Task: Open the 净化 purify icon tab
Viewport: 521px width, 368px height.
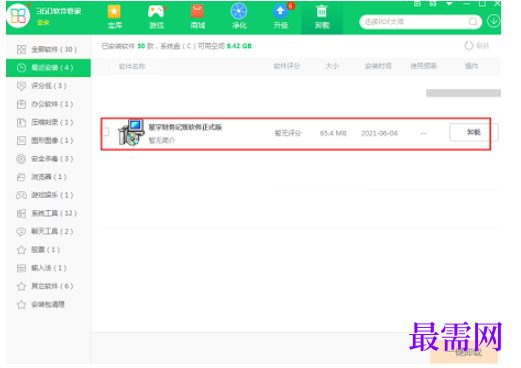Action: coord(239,16)
